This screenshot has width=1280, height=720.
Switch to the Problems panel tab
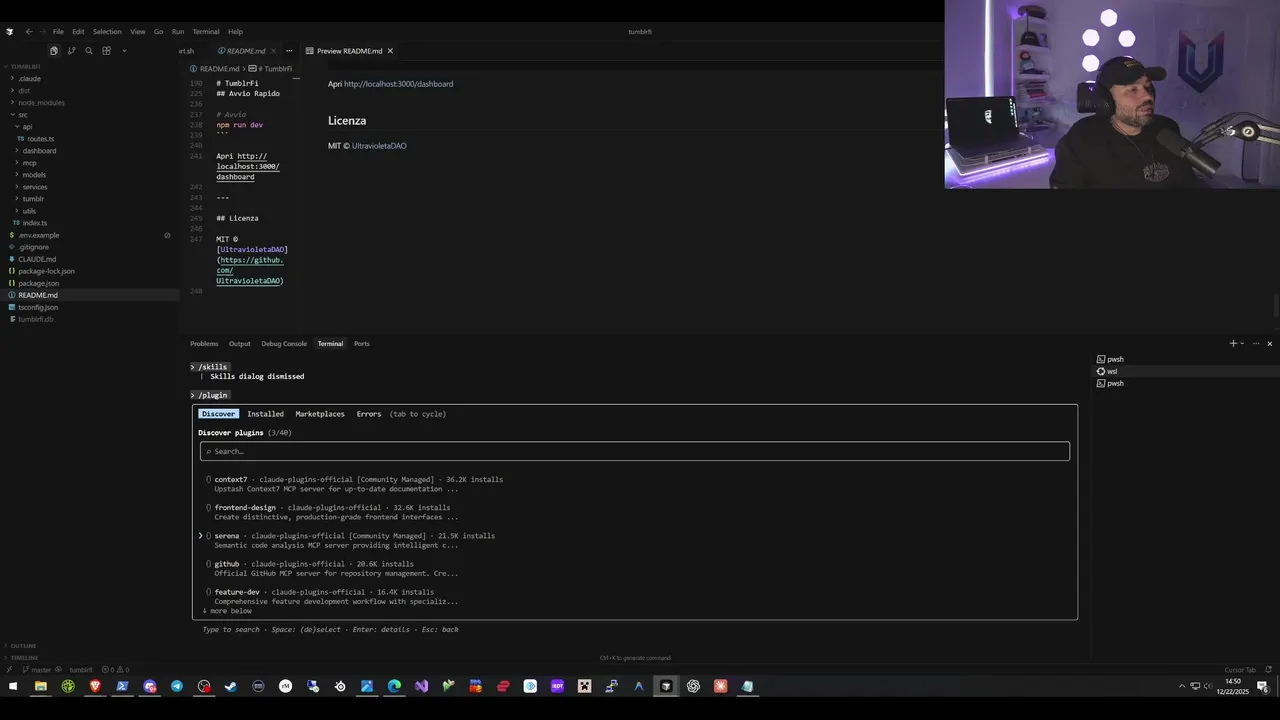click(x=204, y=344)
